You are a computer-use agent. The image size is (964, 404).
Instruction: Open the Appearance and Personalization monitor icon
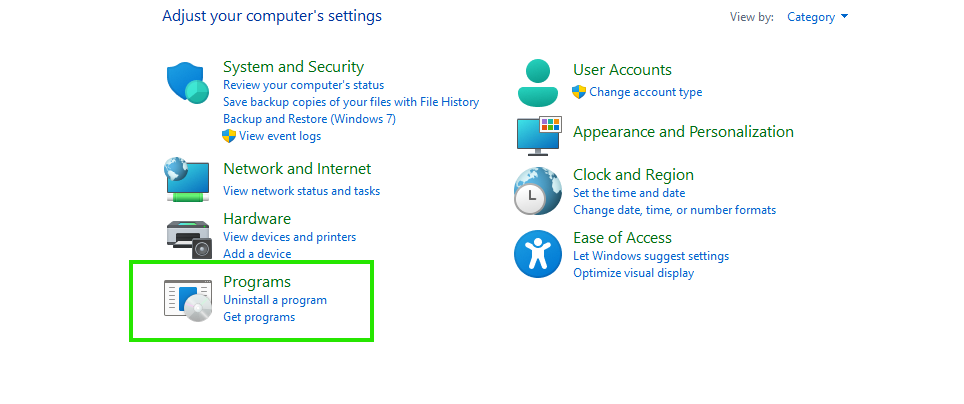tap(539, 134)
